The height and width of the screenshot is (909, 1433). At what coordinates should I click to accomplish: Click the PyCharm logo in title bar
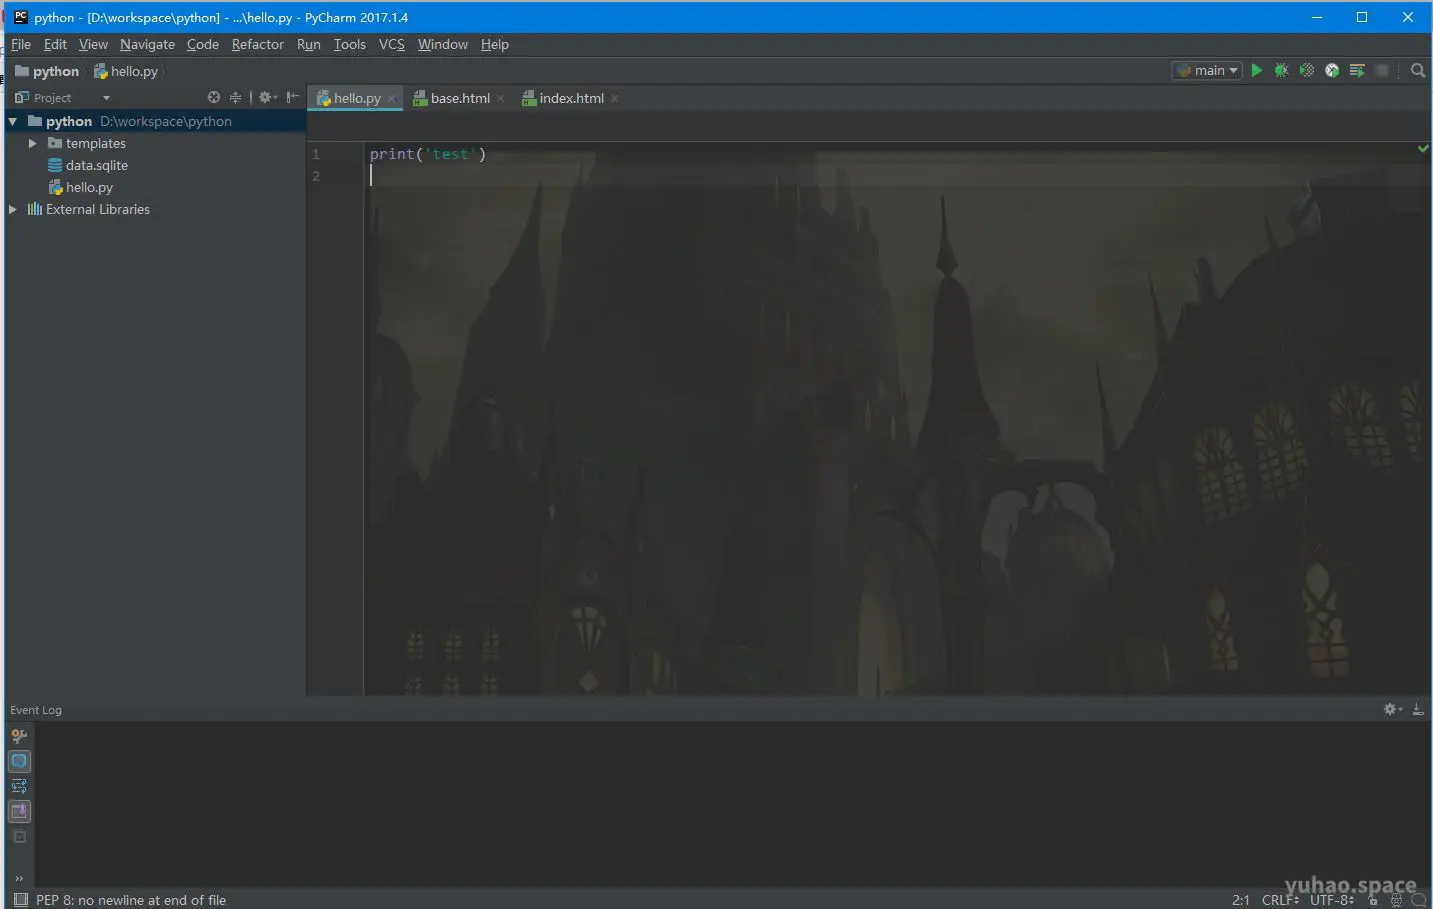tap(20, 17)
